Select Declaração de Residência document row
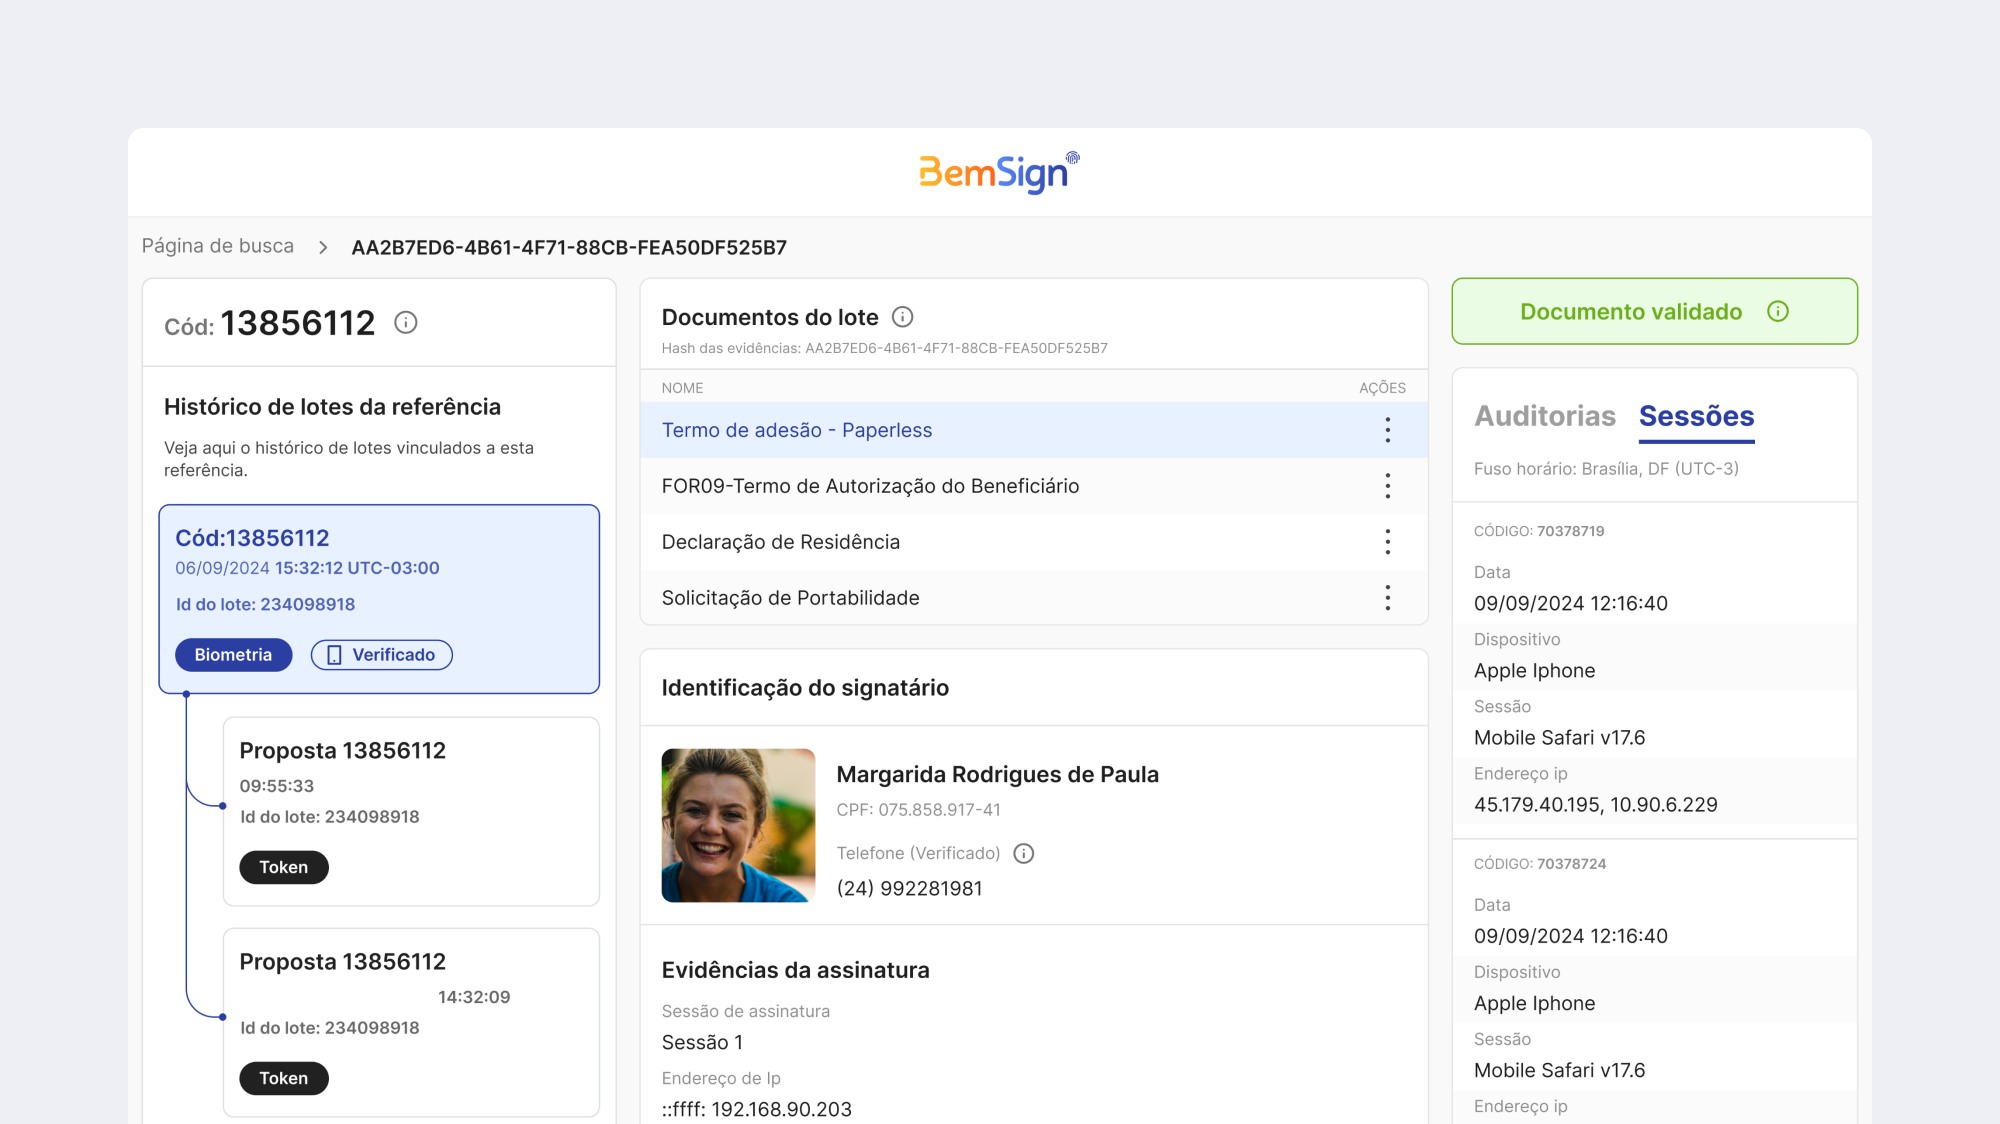2000x1124 pixels. tap(1034, 542)
